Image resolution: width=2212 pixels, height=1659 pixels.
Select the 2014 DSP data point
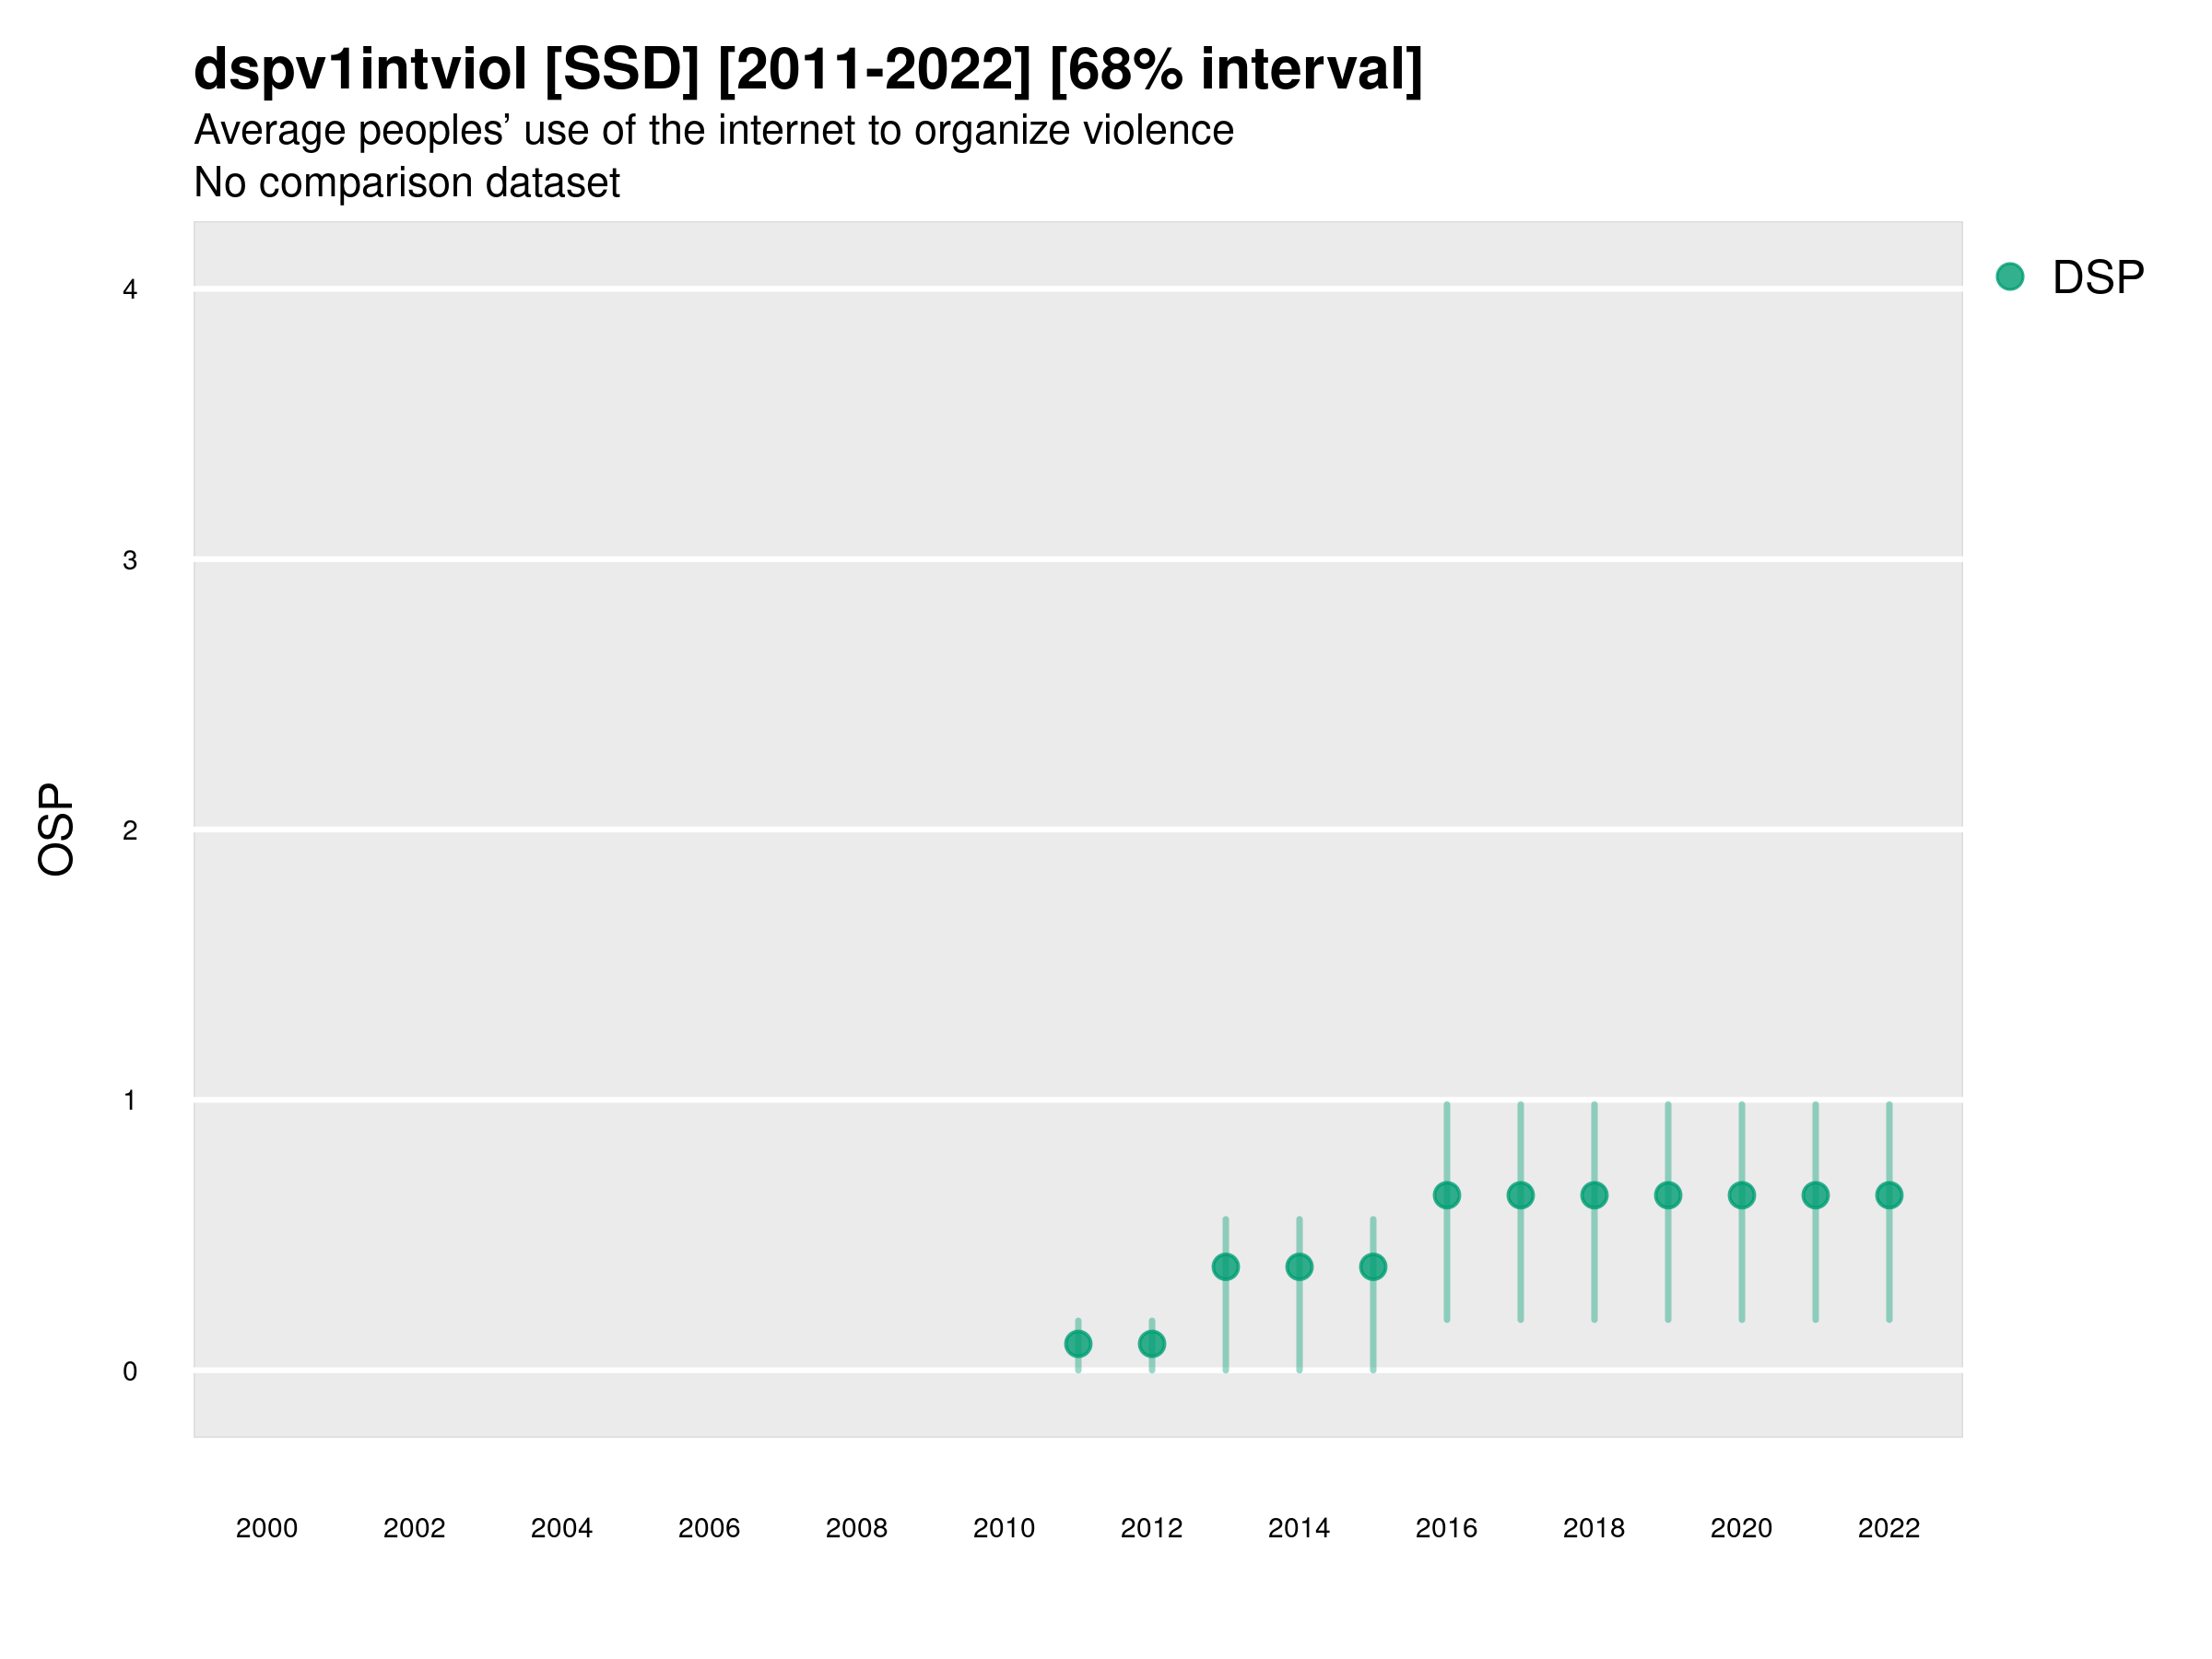1299,1267
